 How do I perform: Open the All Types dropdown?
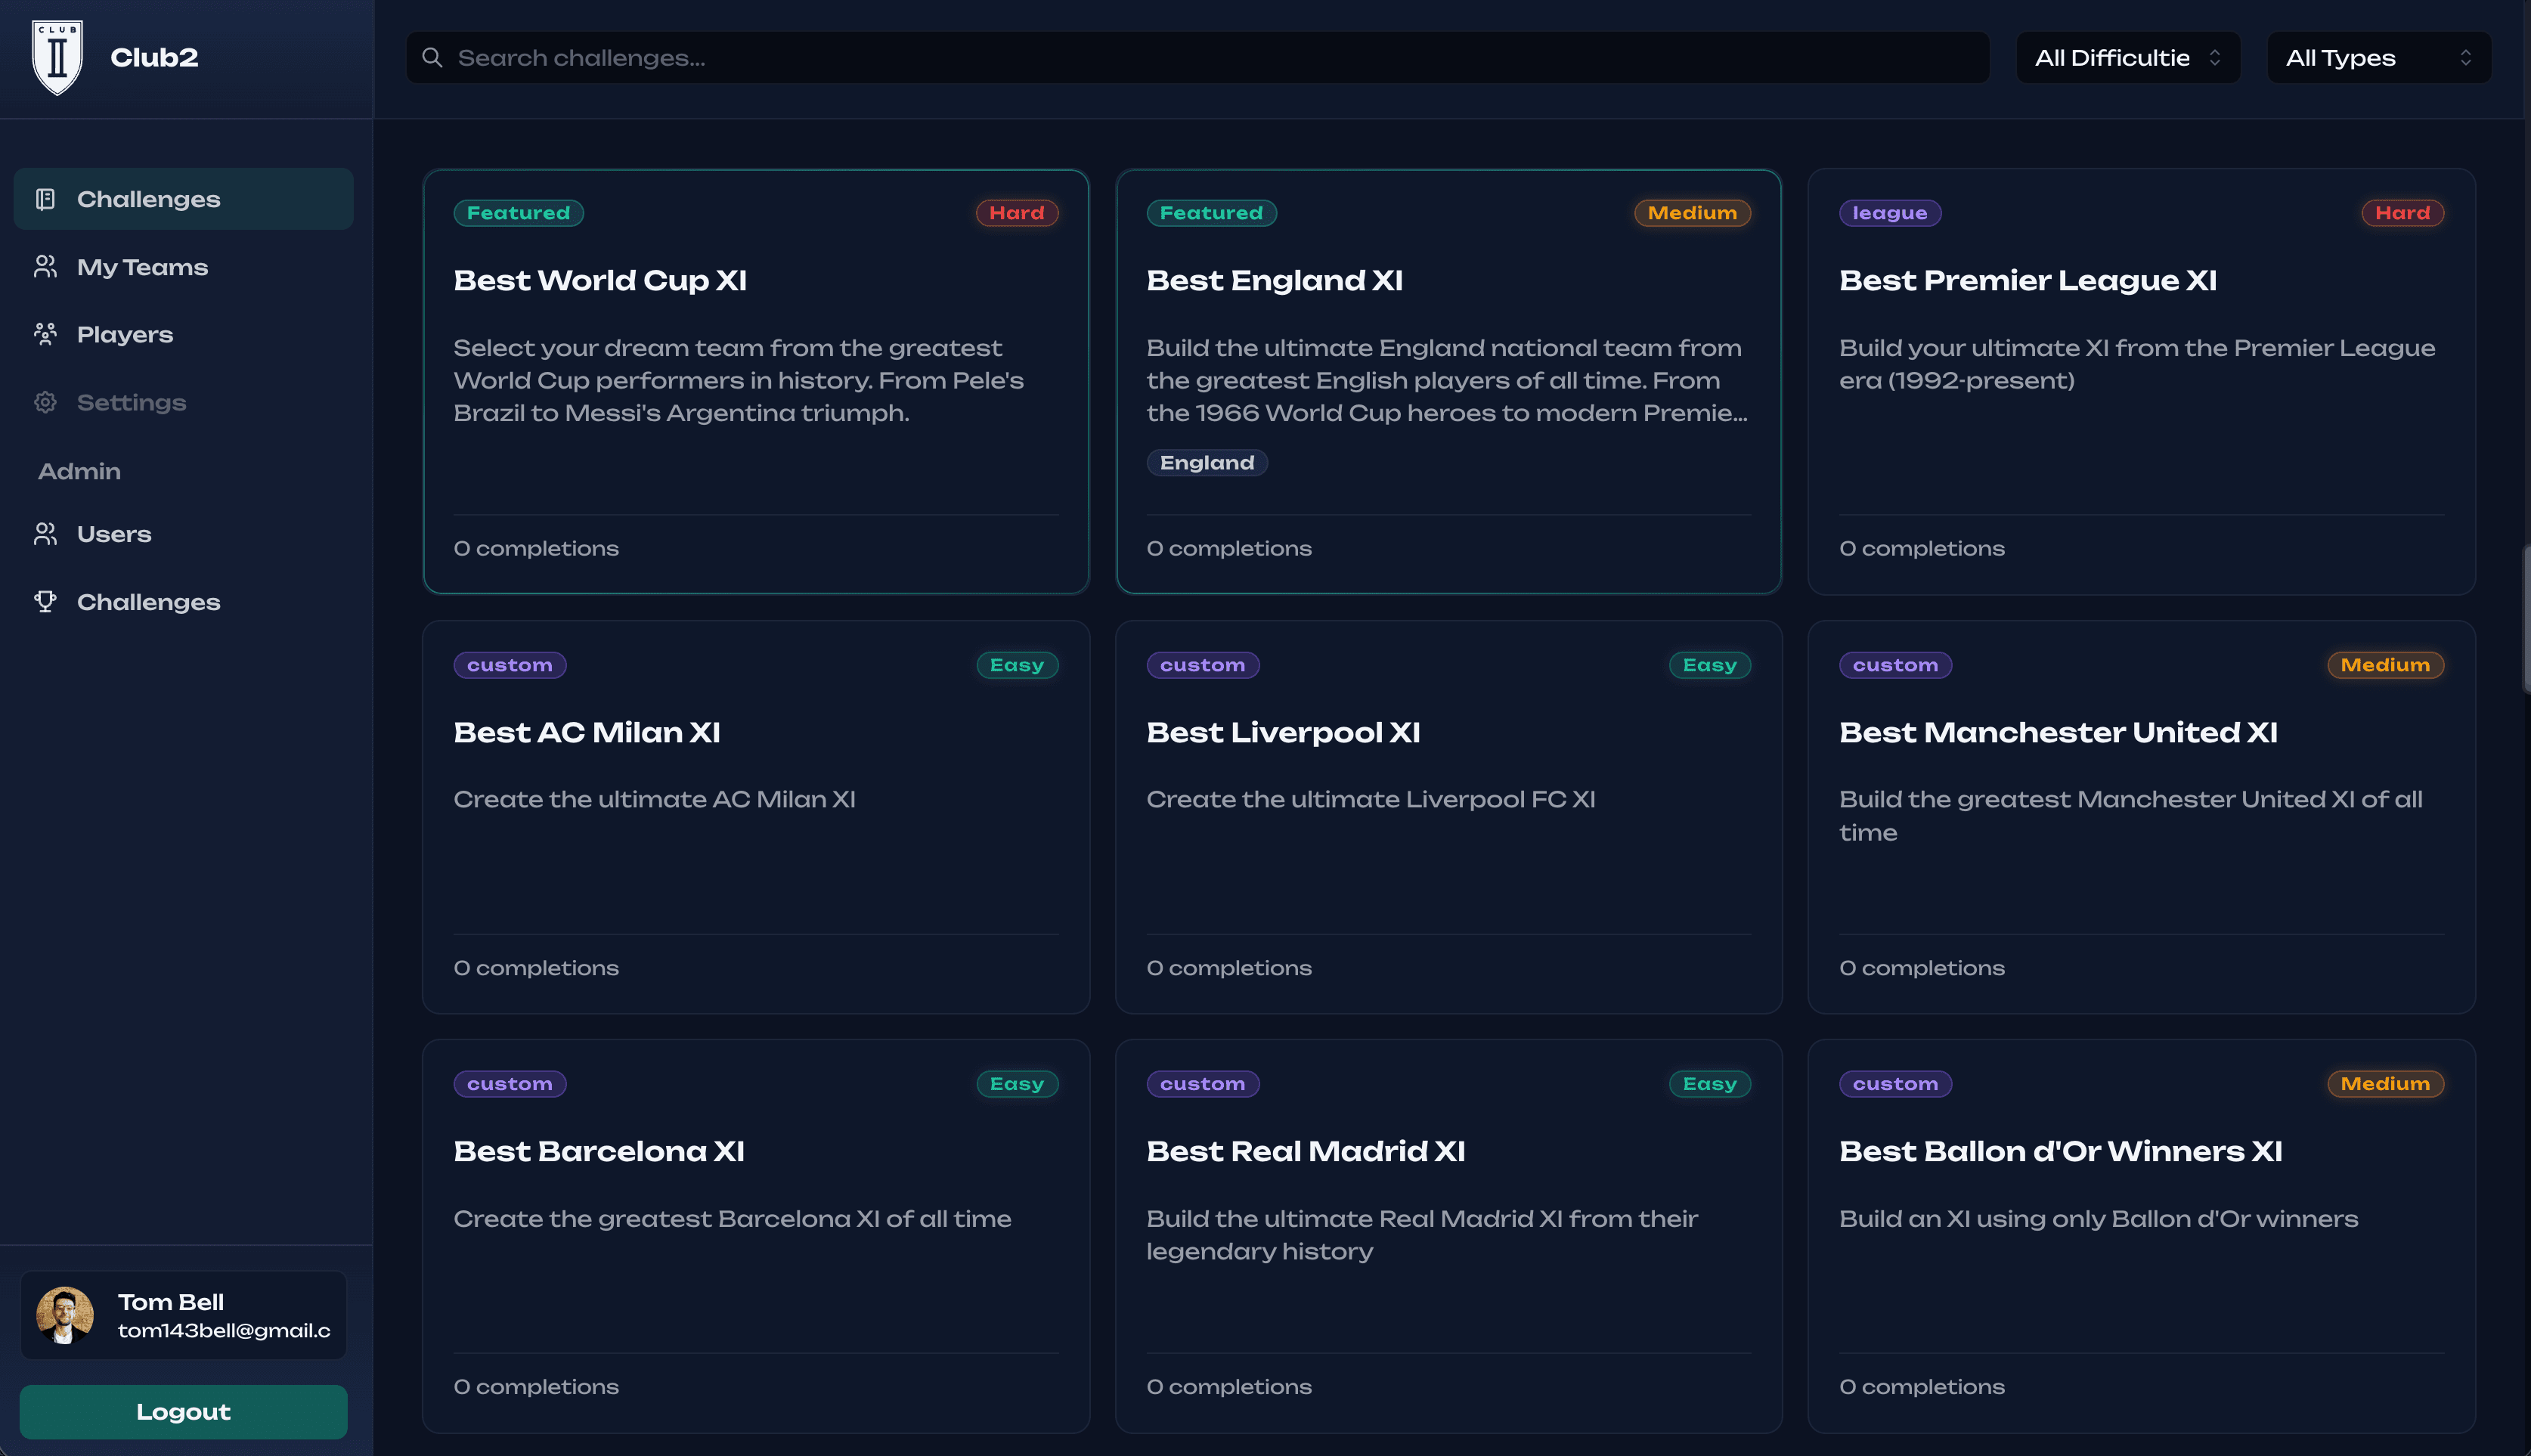click(2379, 58)
